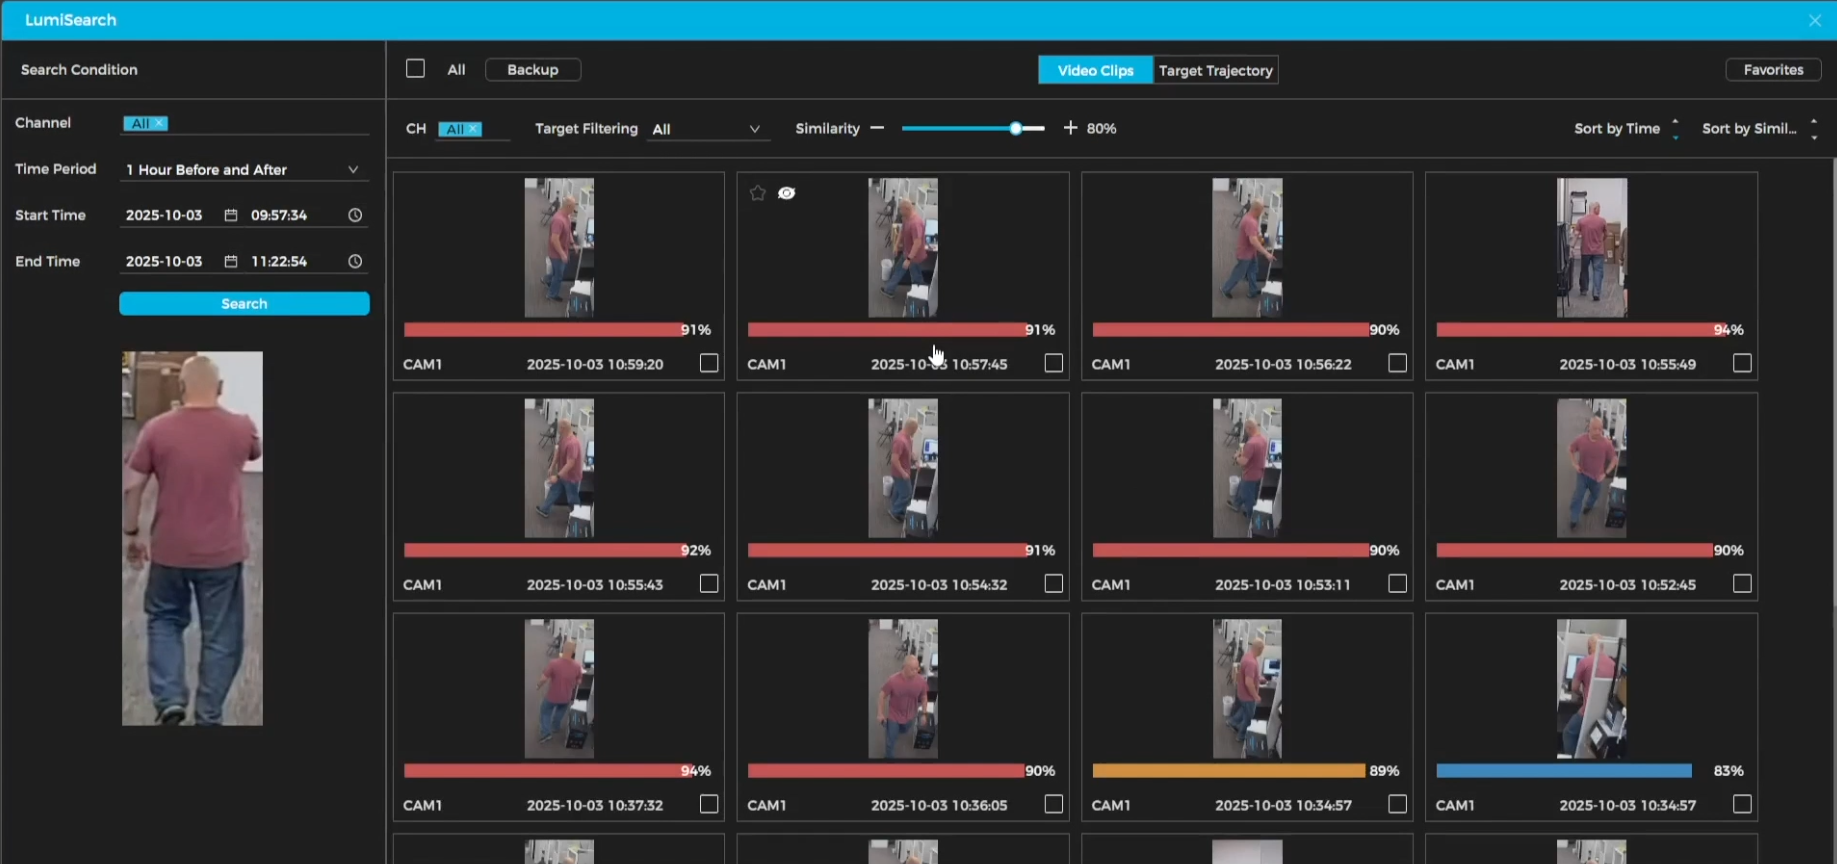Click the End Time clock icon
This screenshot has height=864, width=1837.
point(355,261)
